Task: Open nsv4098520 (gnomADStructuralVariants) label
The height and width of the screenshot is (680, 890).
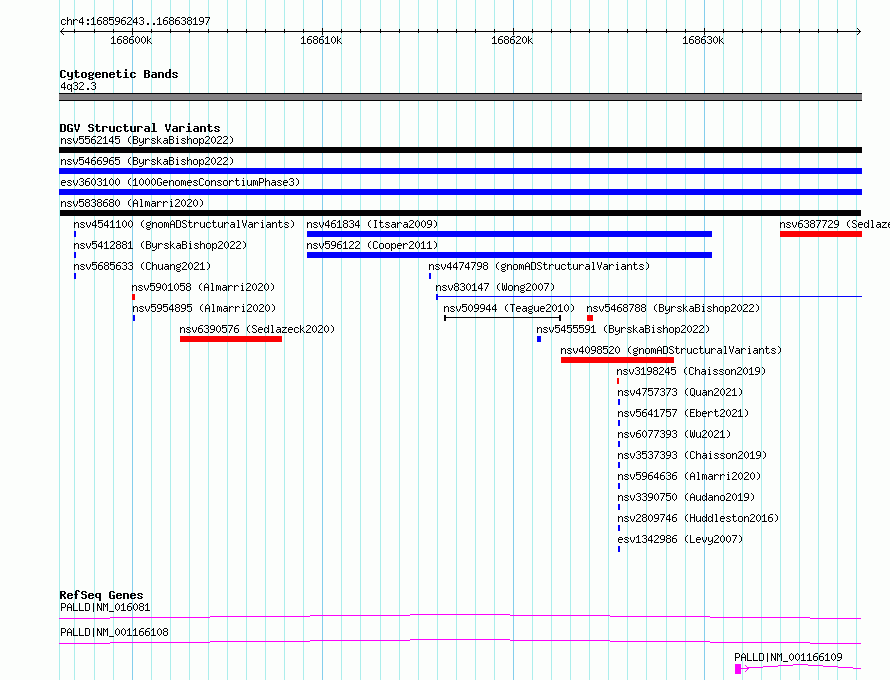Action: [671, 350]
